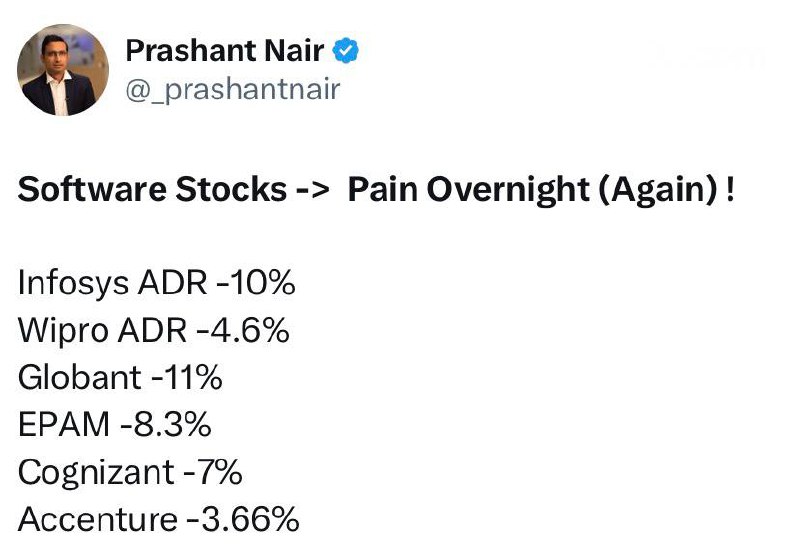
Task: Select the "EPAM" company name
Action: point(64,424)
